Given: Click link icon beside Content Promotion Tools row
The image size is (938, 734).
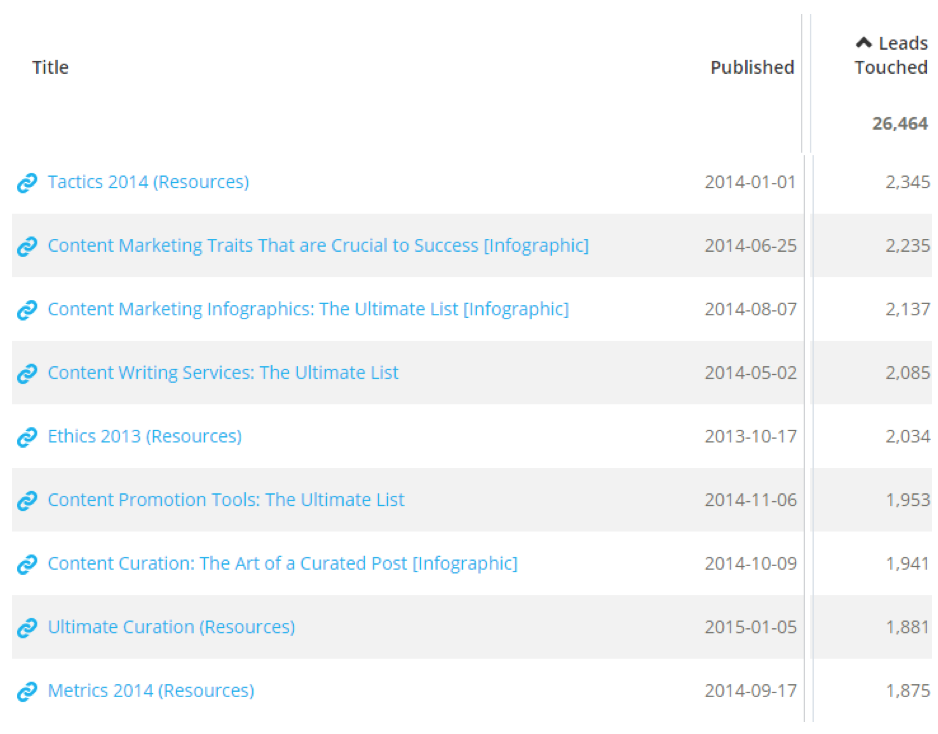Looking at the screenshot, I should (x=27, y=501).
